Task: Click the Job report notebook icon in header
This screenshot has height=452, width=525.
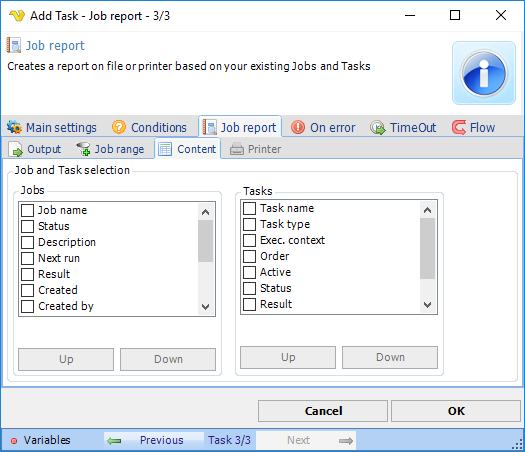Action: [x=14, y=45]
